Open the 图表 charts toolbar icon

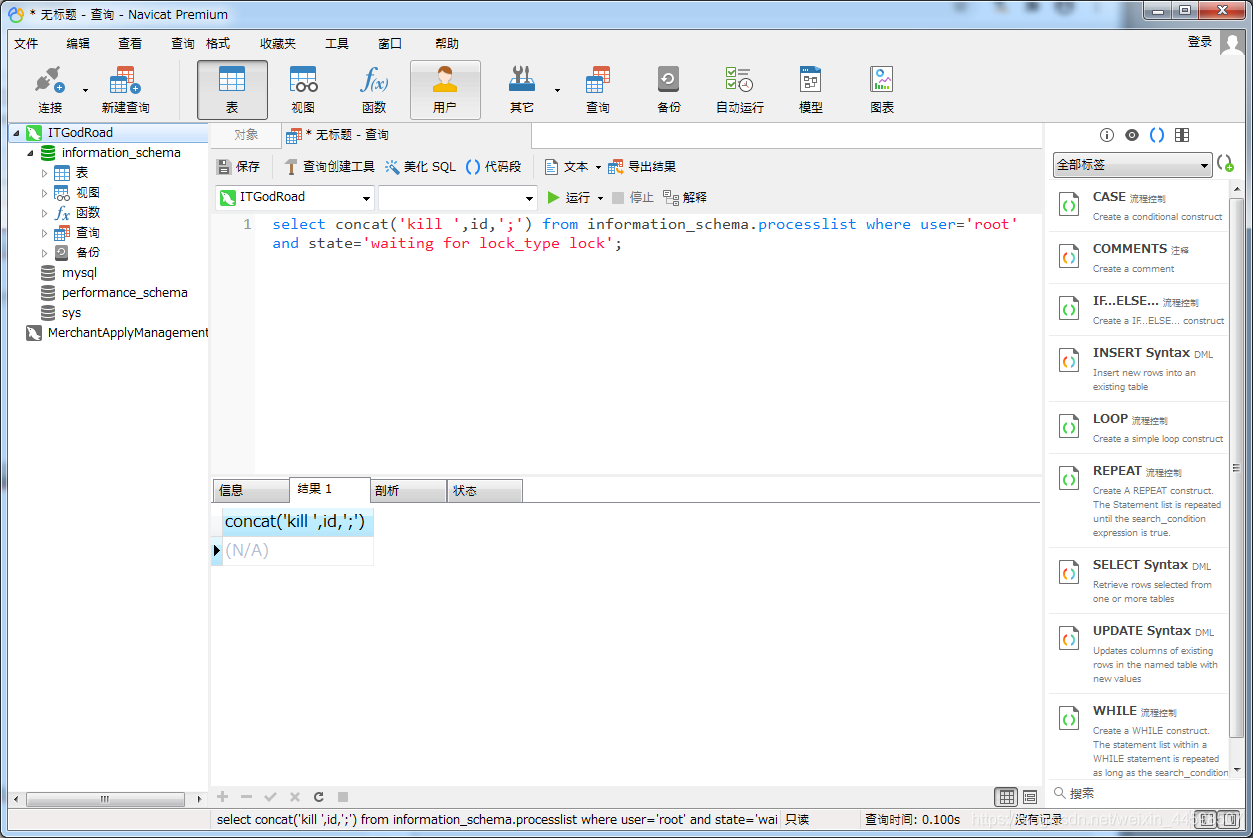pyautogui.click(x=882, y=90)
